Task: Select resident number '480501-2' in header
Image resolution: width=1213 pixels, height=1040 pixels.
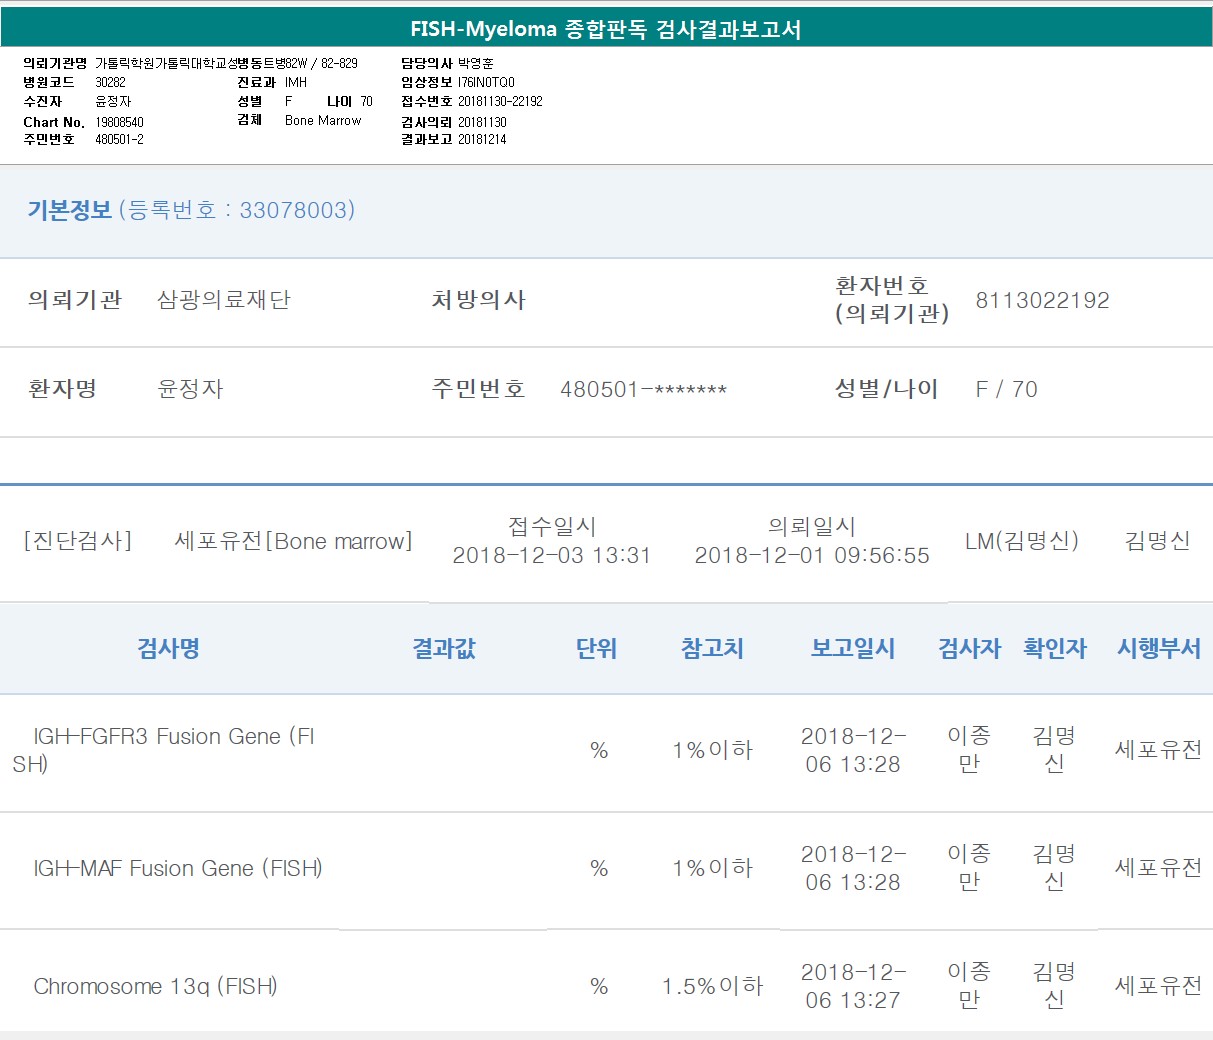Action: point(119,139)
